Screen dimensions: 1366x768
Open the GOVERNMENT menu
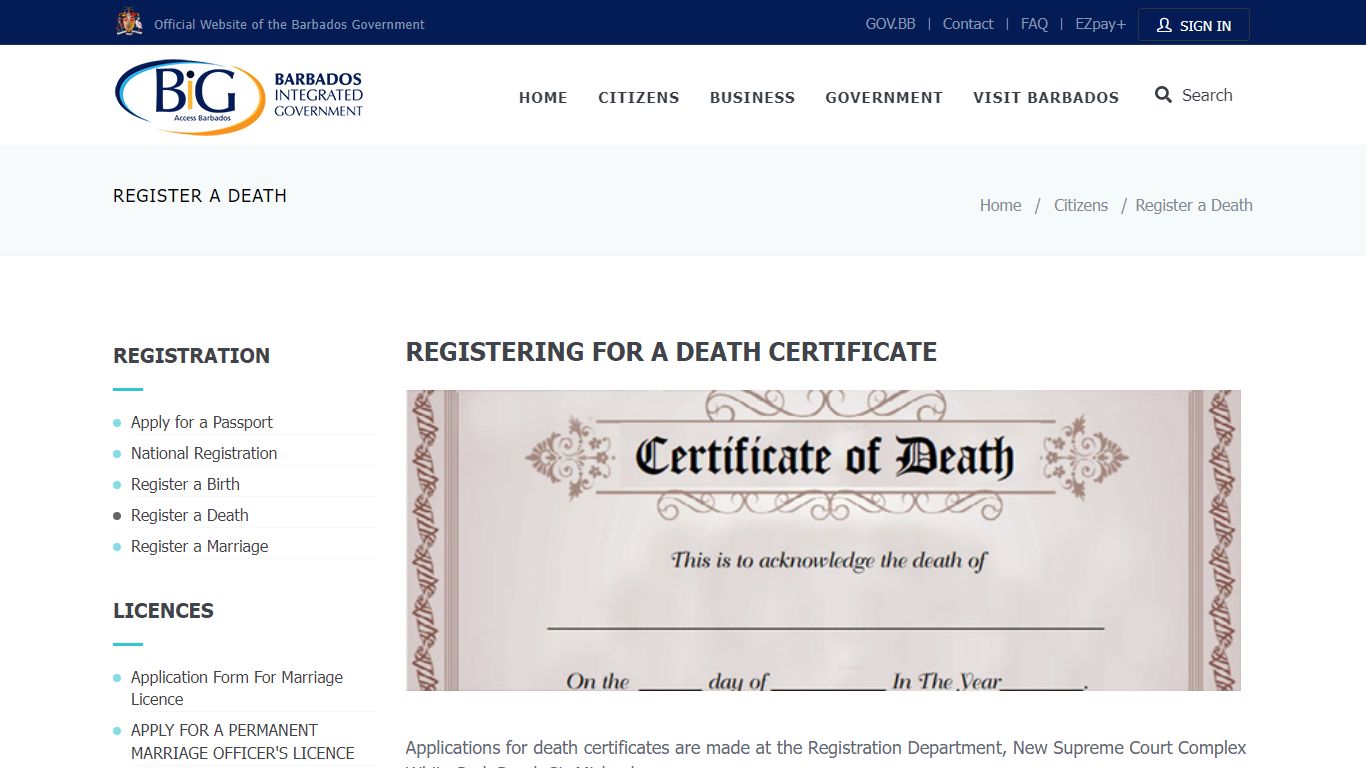tap(884, 98)
